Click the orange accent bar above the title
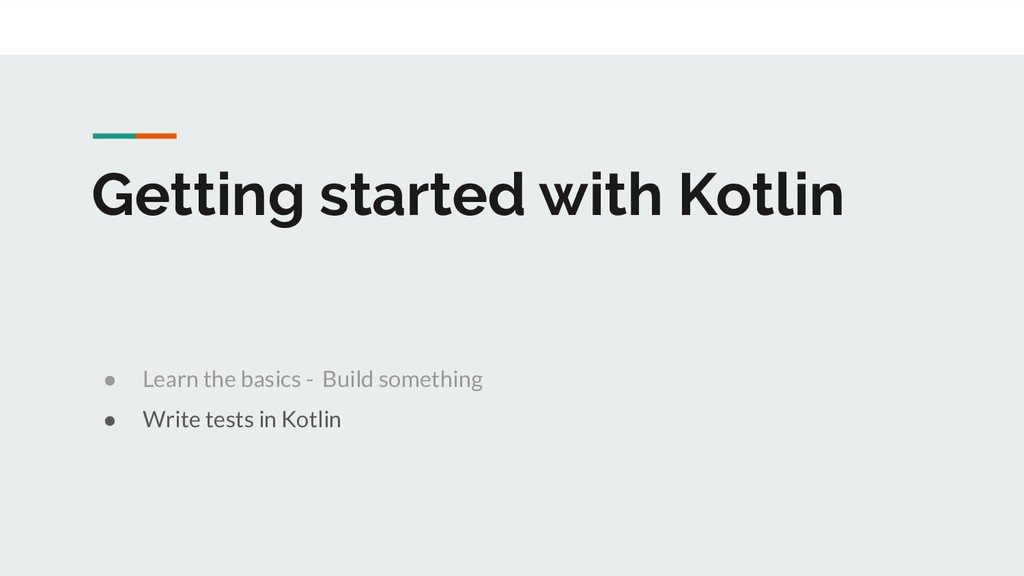Viewport: 1024px width, 576px height. coord(156,136)
